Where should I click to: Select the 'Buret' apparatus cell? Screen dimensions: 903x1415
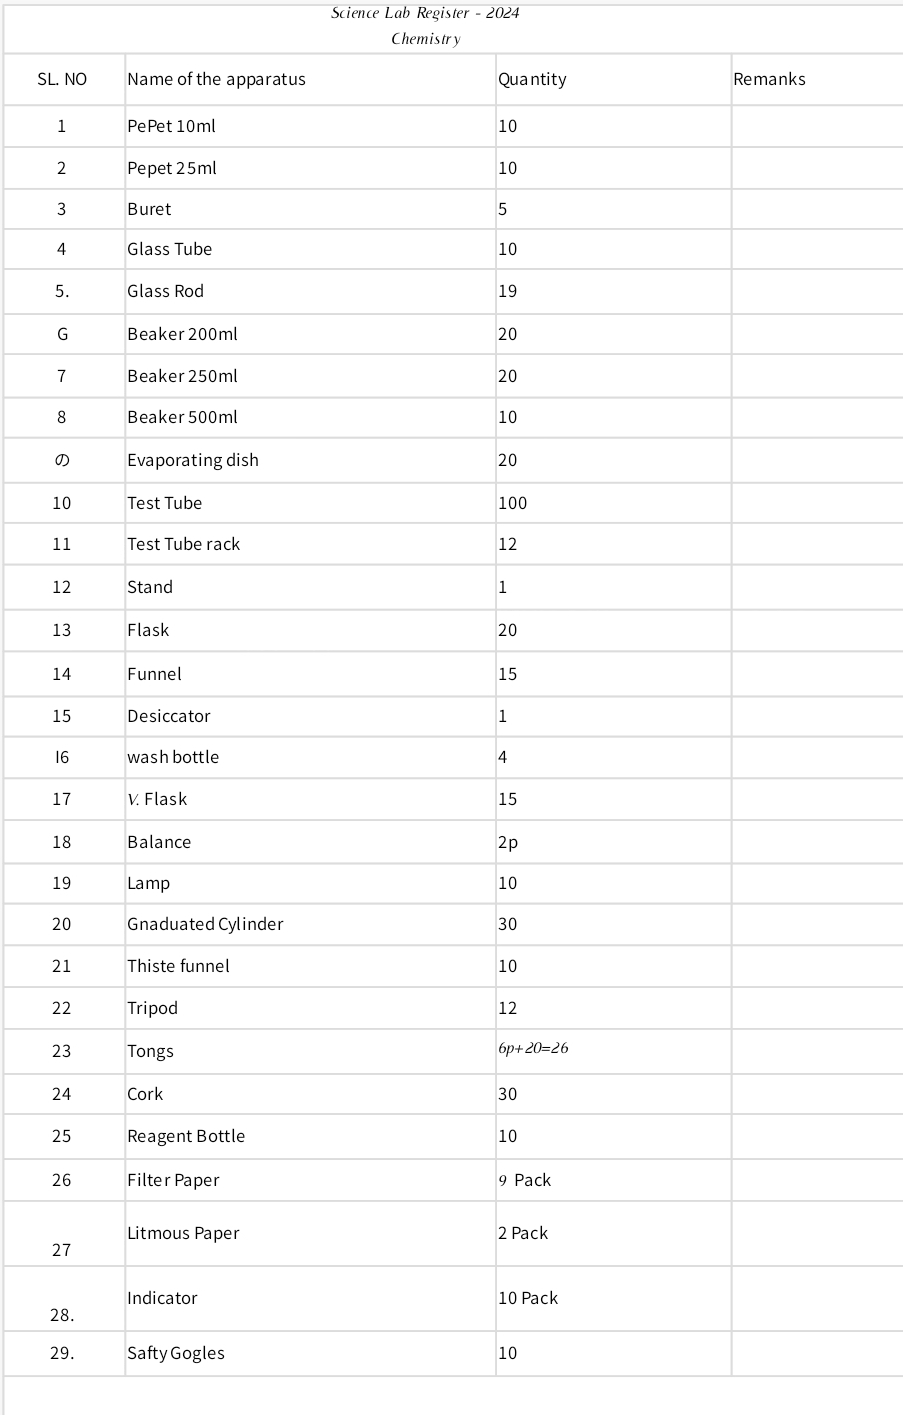tap(149, 209)
